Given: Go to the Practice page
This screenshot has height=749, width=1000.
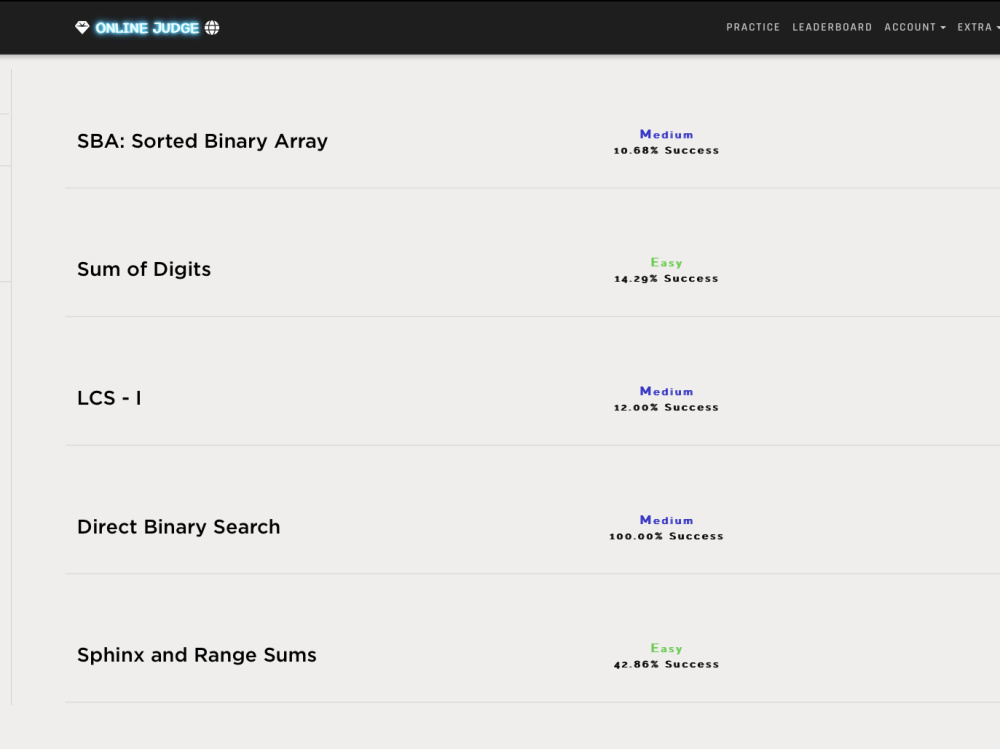Looking at the screenshot, I should (x=753, y=27).
